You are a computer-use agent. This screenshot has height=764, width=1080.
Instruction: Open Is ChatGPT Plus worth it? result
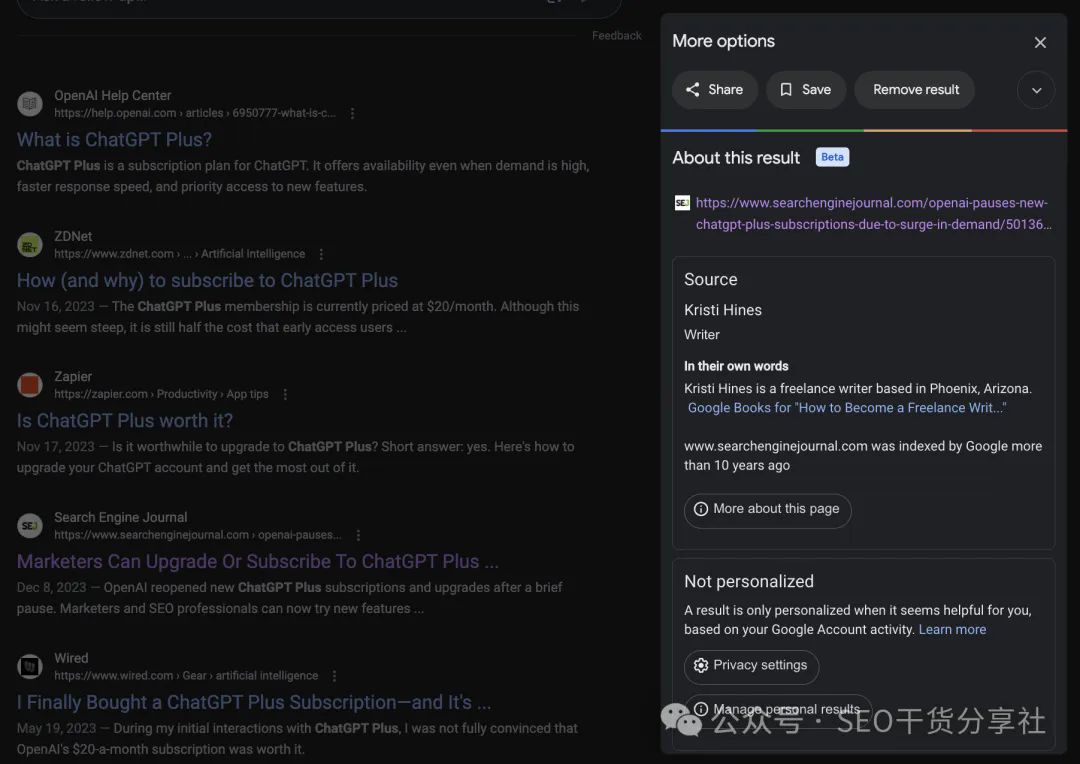tap(125, 421)
